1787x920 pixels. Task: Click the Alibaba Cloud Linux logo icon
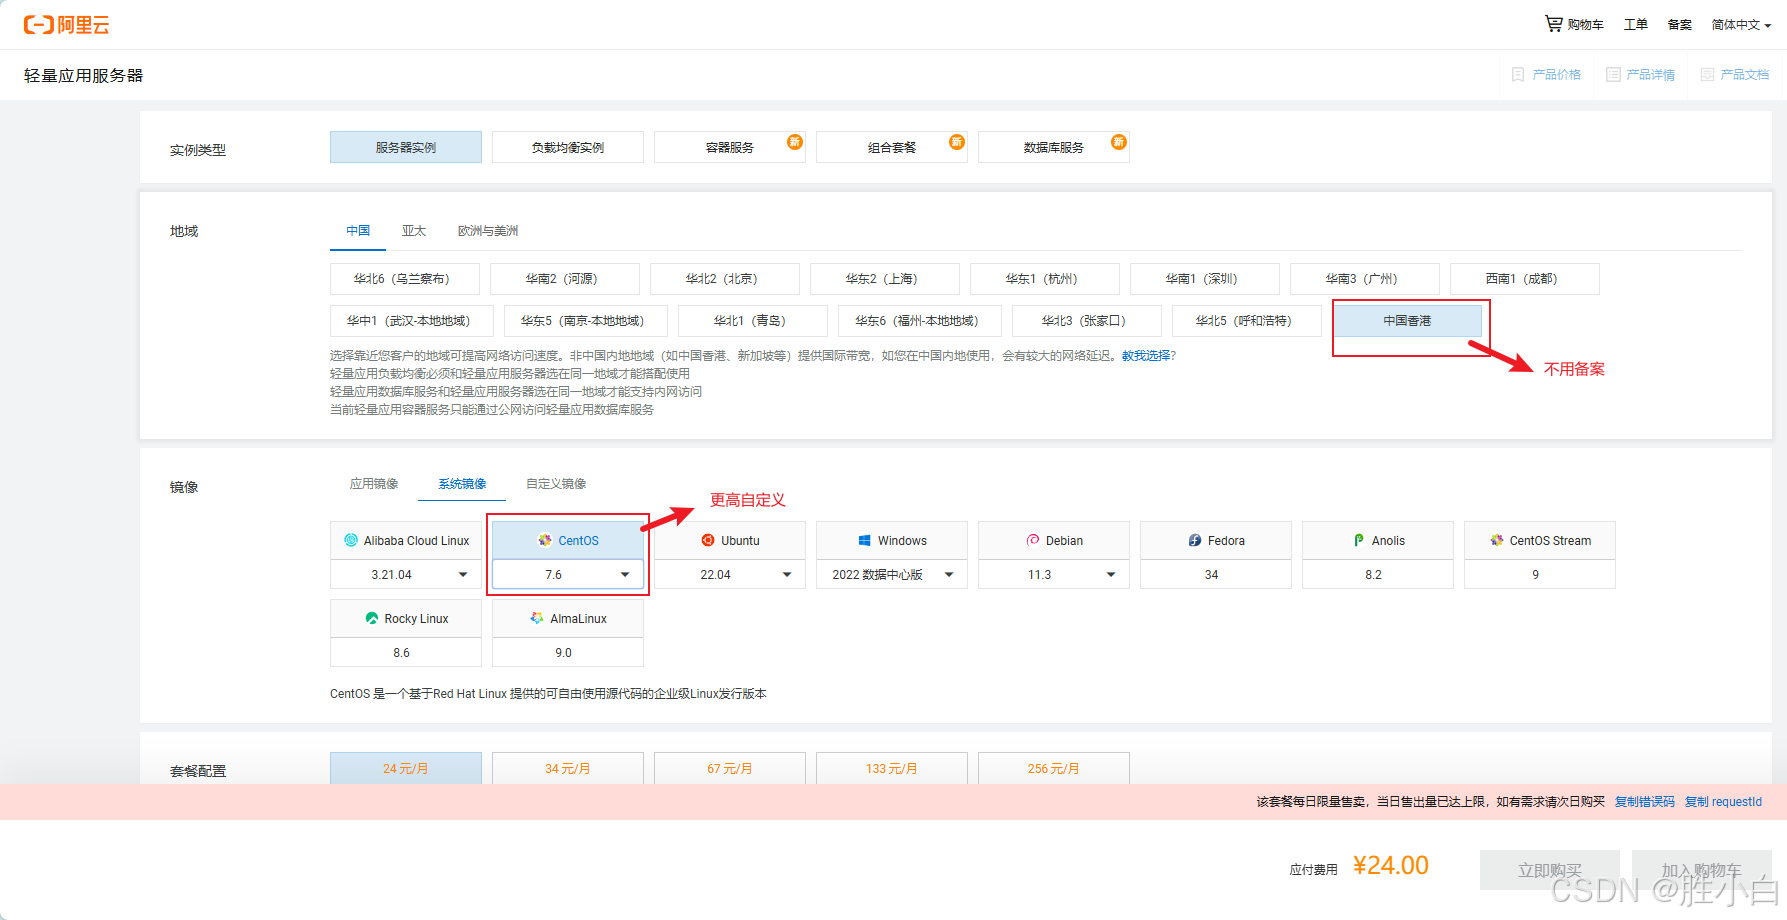coord(351,540)
